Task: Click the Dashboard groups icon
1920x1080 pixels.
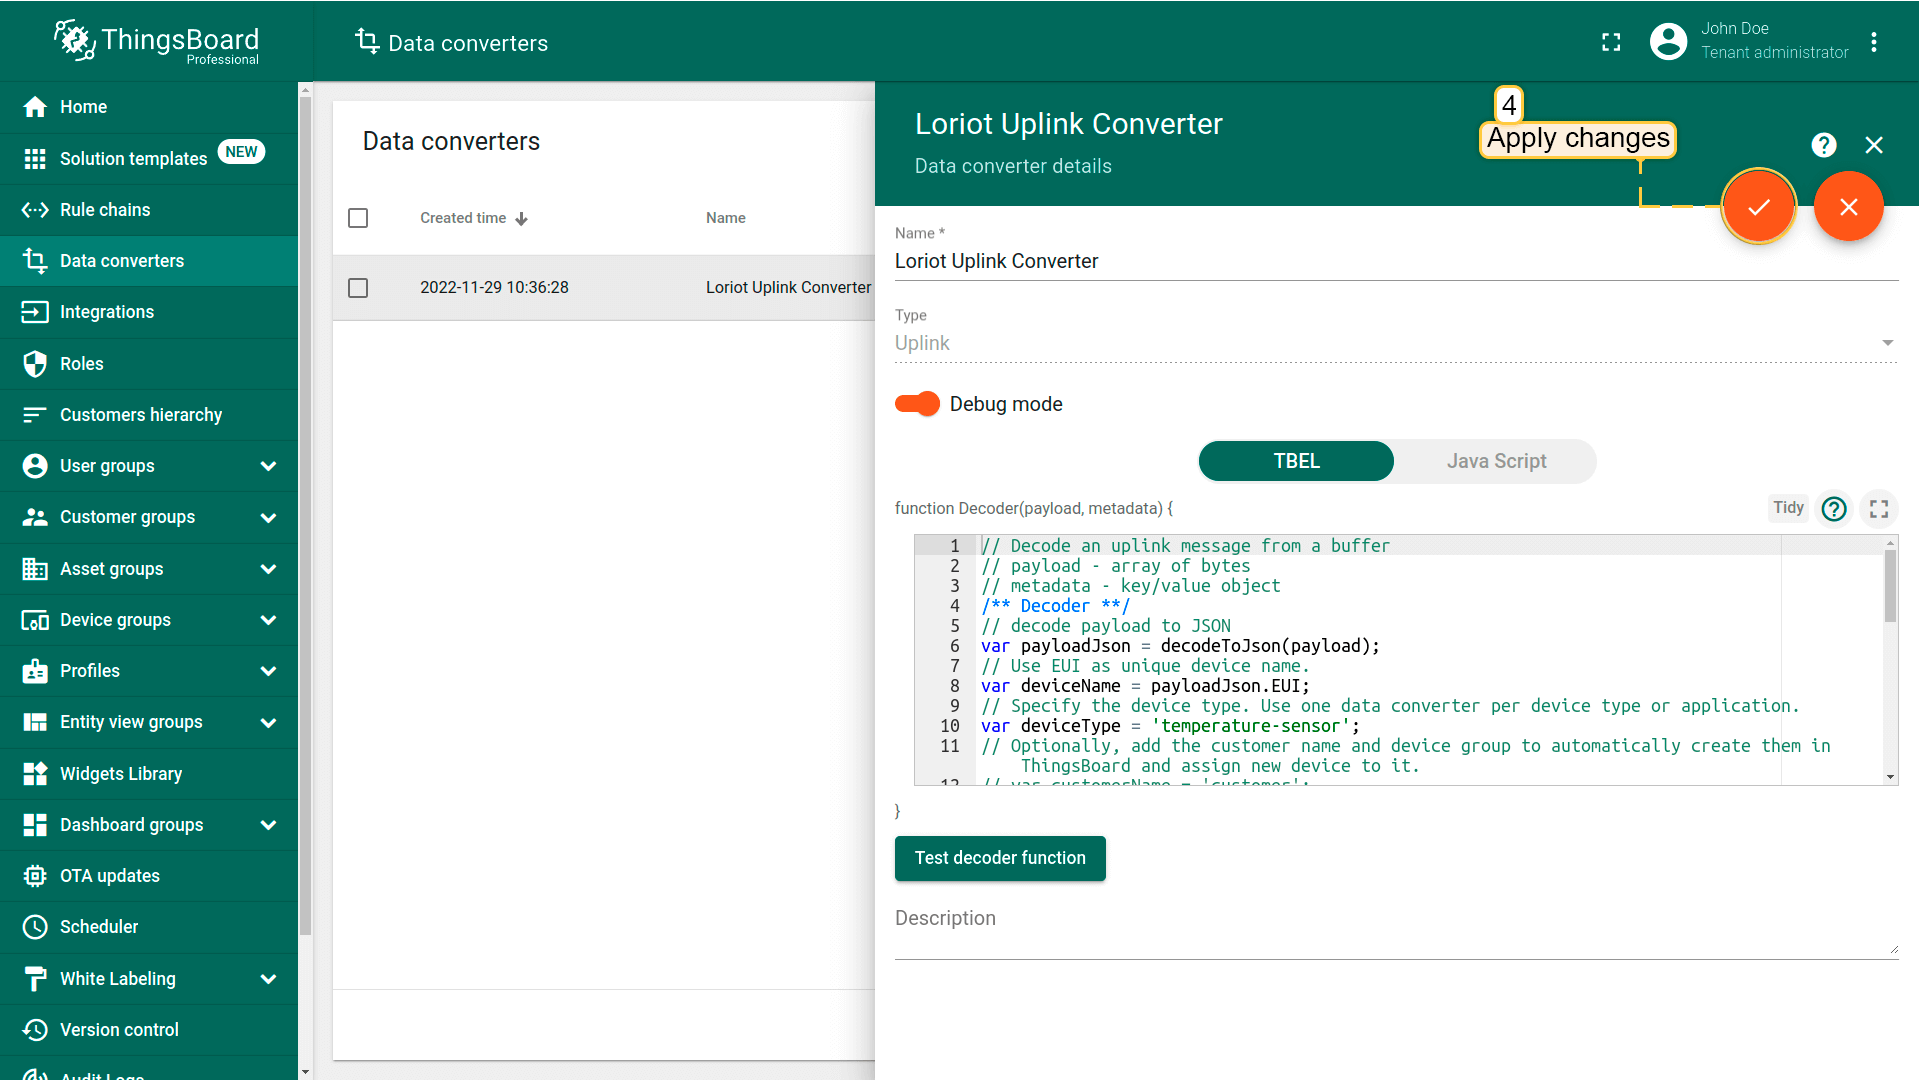Action: pyautogui.click(x=35, y=825)
